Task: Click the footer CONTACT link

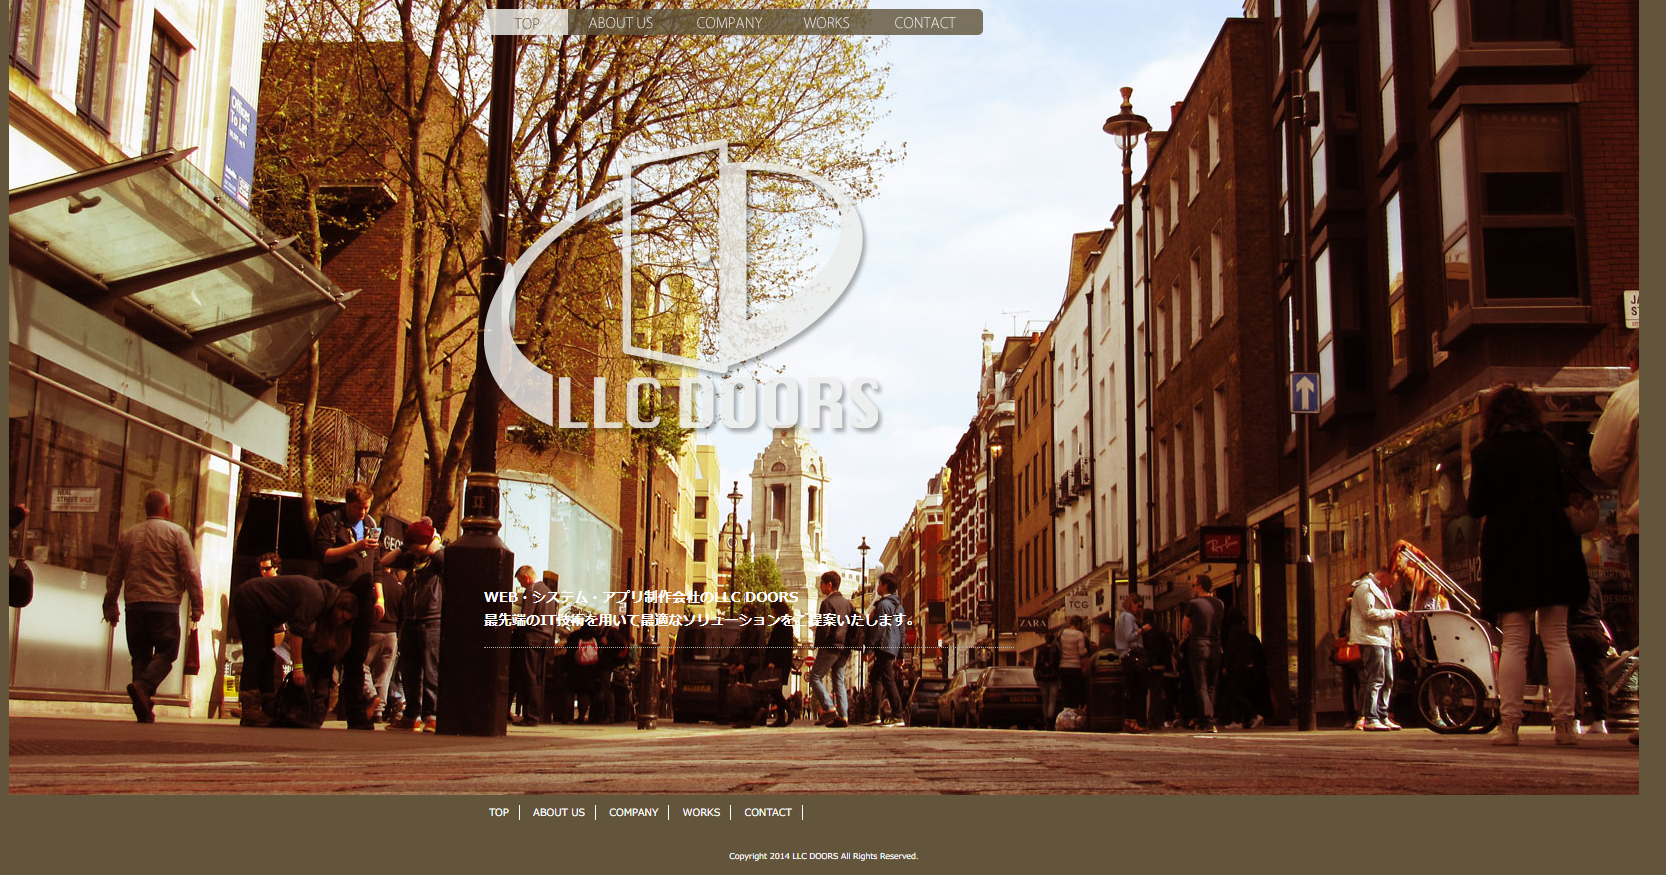Action: point(767,813)
